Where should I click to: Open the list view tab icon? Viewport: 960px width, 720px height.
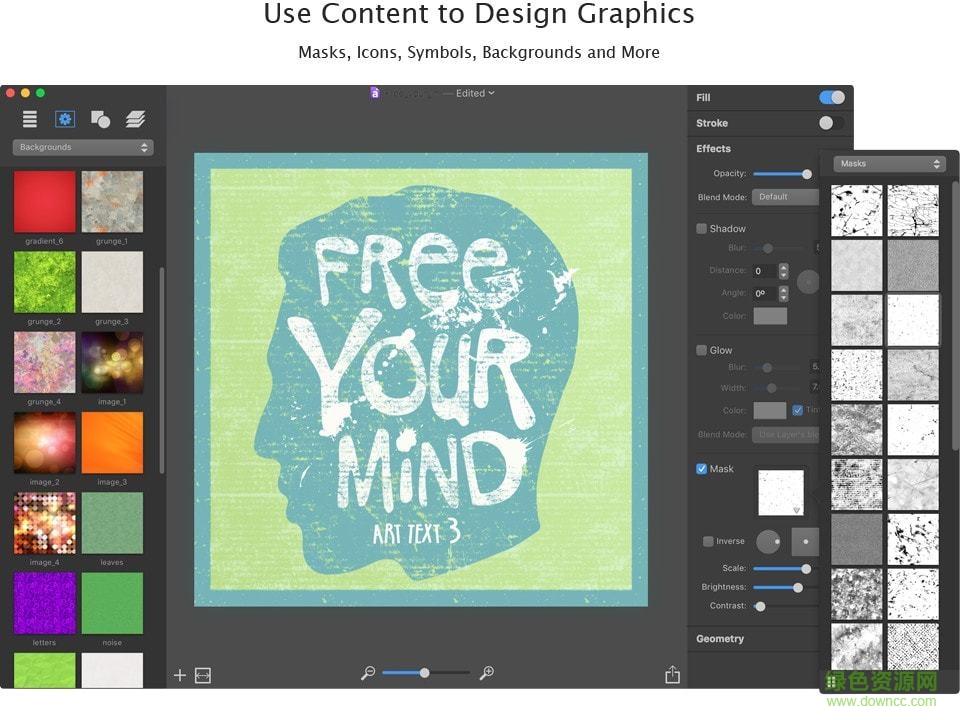[30, 119]
